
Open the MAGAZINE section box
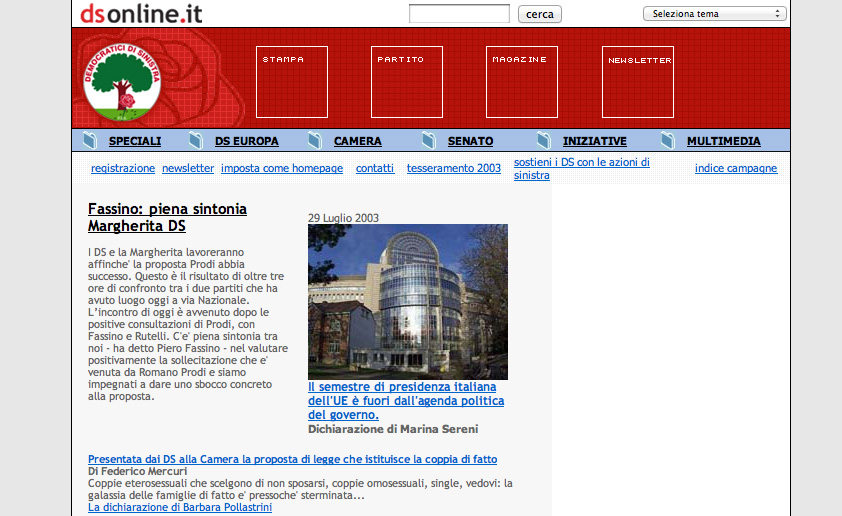point(522,82)
